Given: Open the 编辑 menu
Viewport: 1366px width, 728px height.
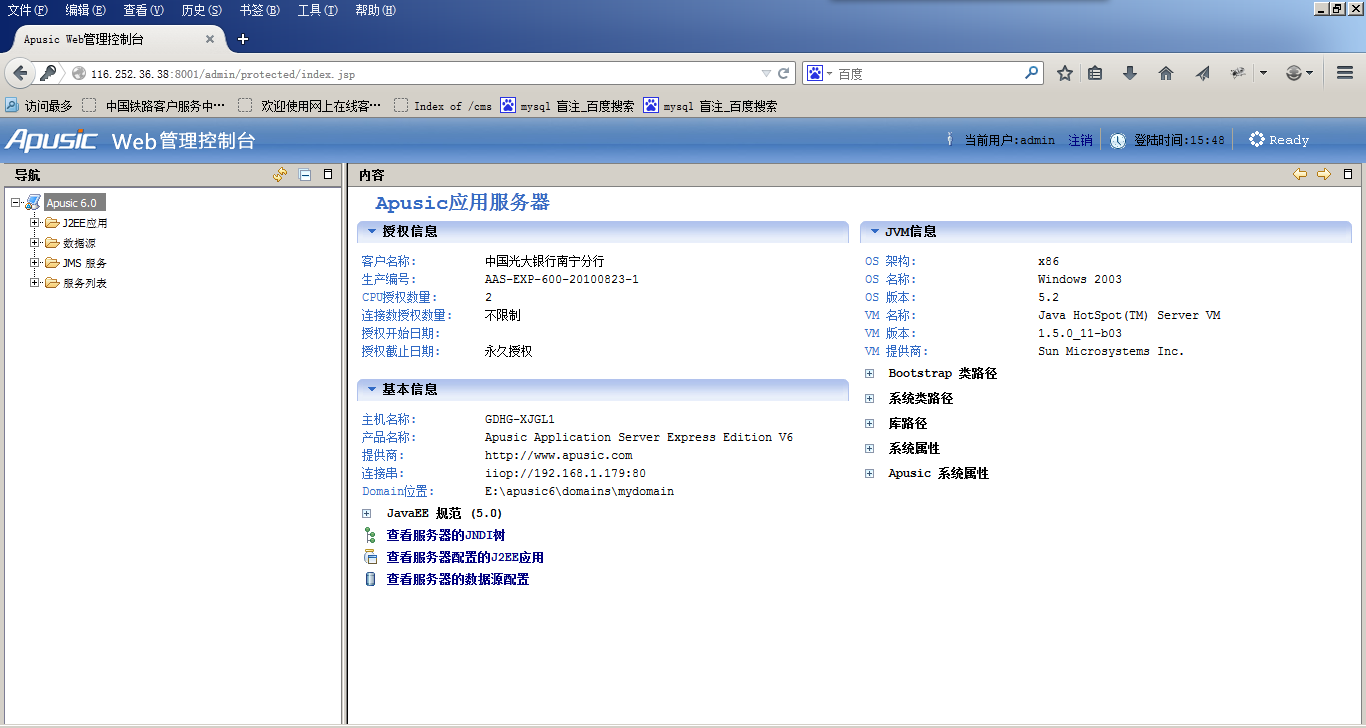Looking at the screenshot, I should point(85,10).
